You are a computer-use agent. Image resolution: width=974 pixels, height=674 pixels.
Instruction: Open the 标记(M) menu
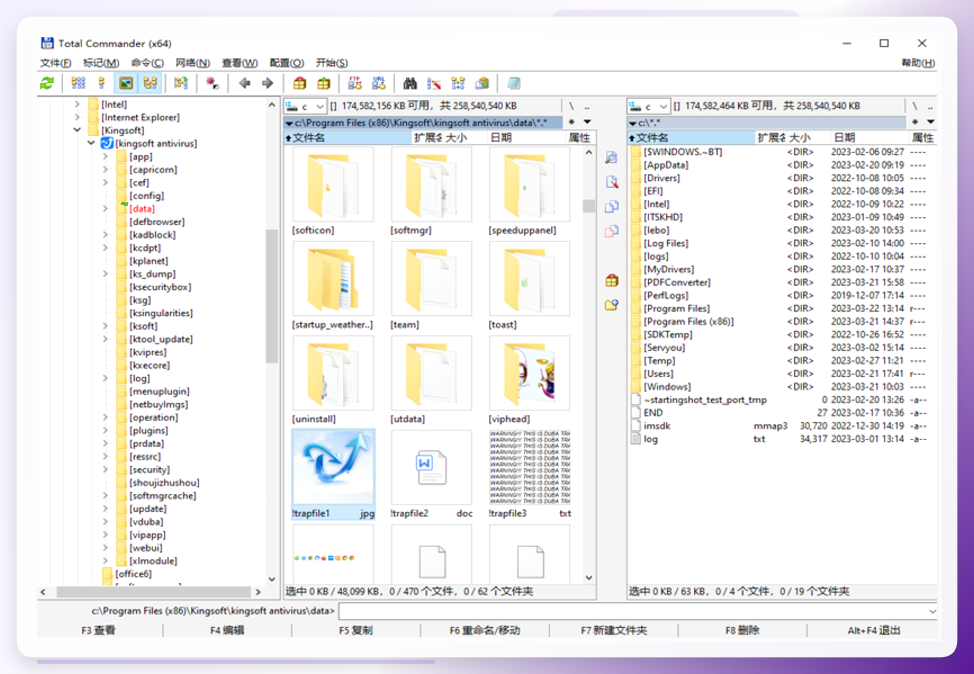coord(101,63)
